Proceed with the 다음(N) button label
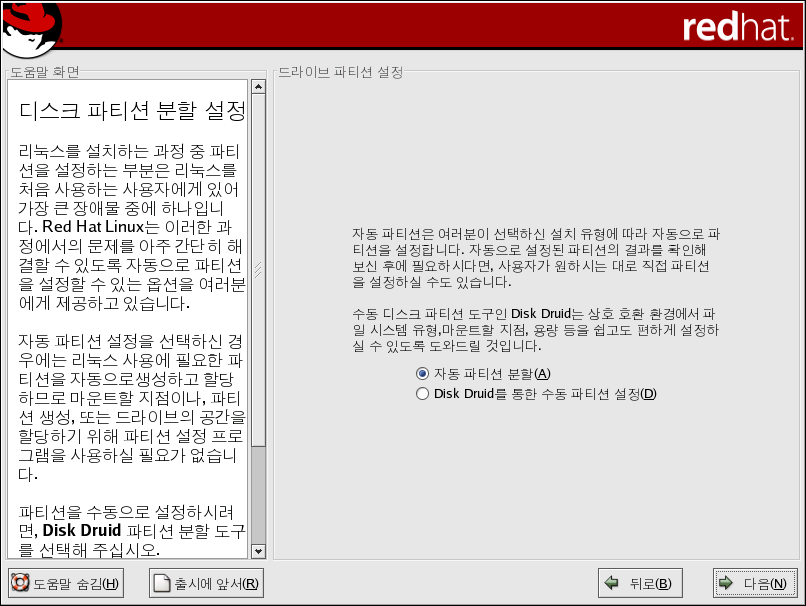 (765, 584)
